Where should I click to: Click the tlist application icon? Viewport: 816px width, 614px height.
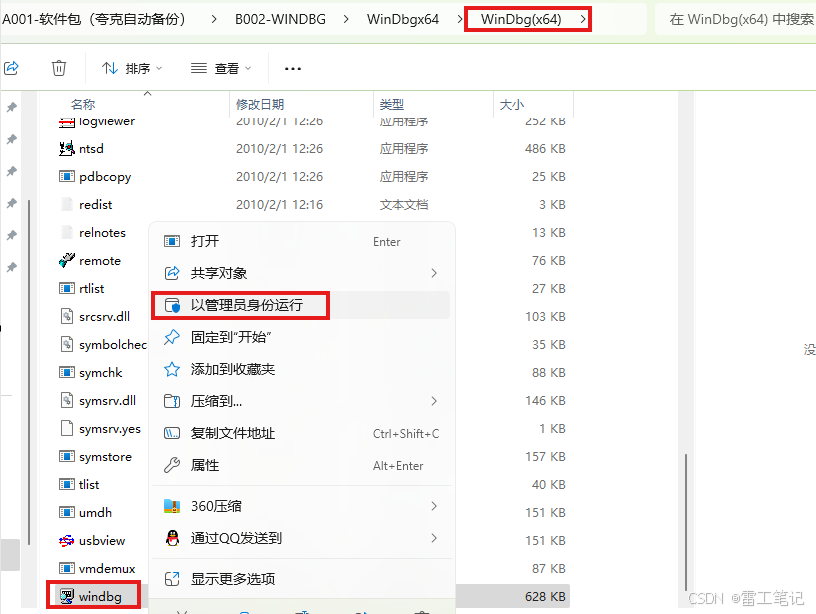(67, 484)
